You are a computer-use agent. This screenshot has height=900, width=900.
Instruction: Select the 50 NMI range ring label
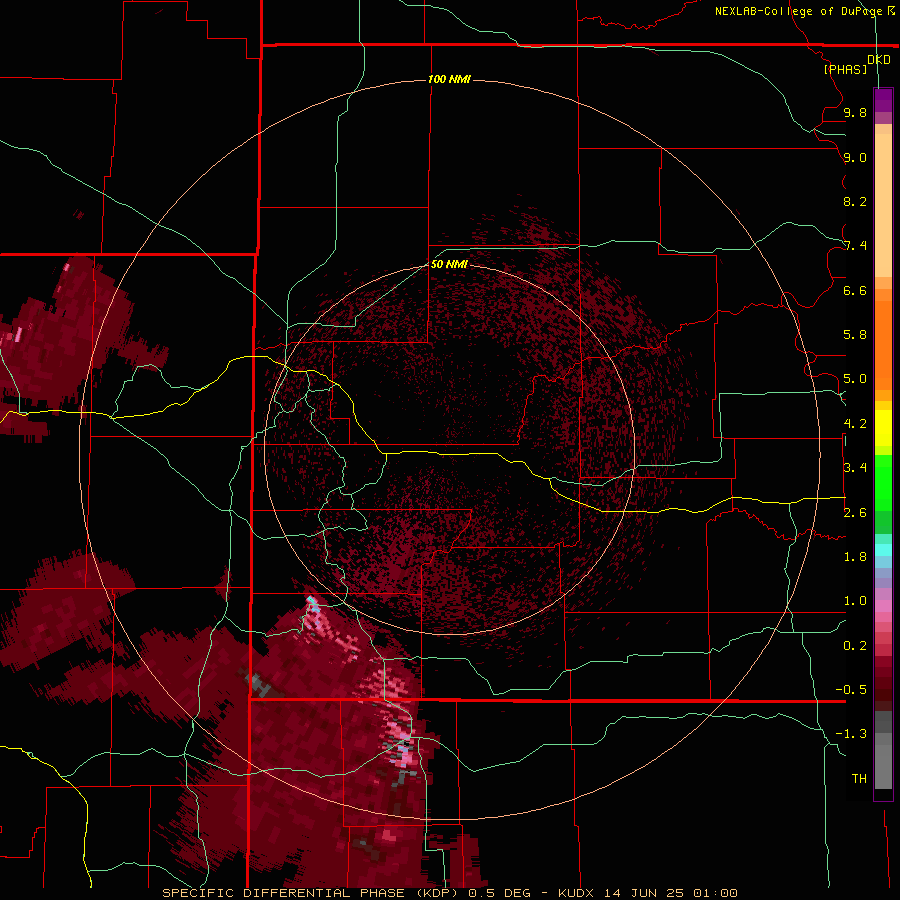coord(449,264)
